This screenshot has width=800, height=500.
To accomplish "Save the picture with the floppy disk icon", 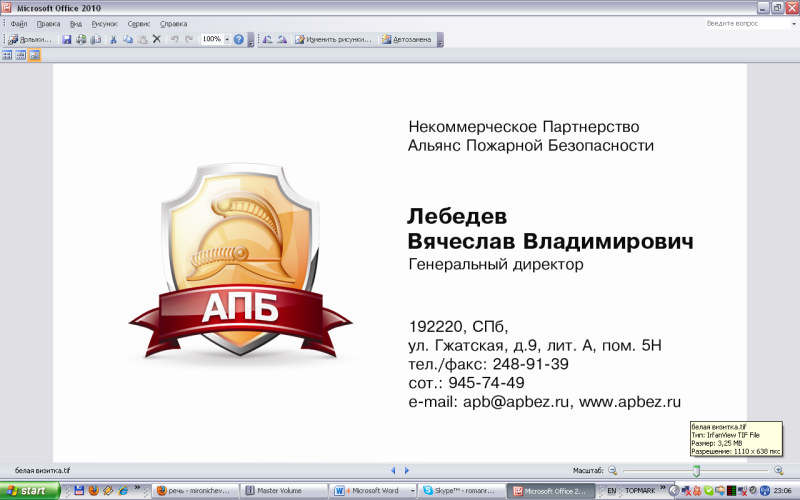I will pyautogui.click(x=67, y=39).
